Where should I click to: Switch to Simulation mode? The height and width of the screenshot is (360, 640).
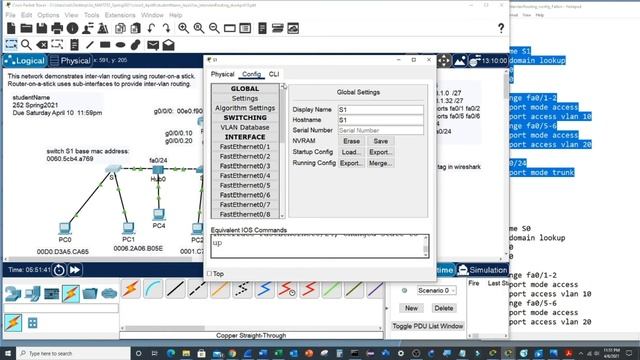point(482,270)
